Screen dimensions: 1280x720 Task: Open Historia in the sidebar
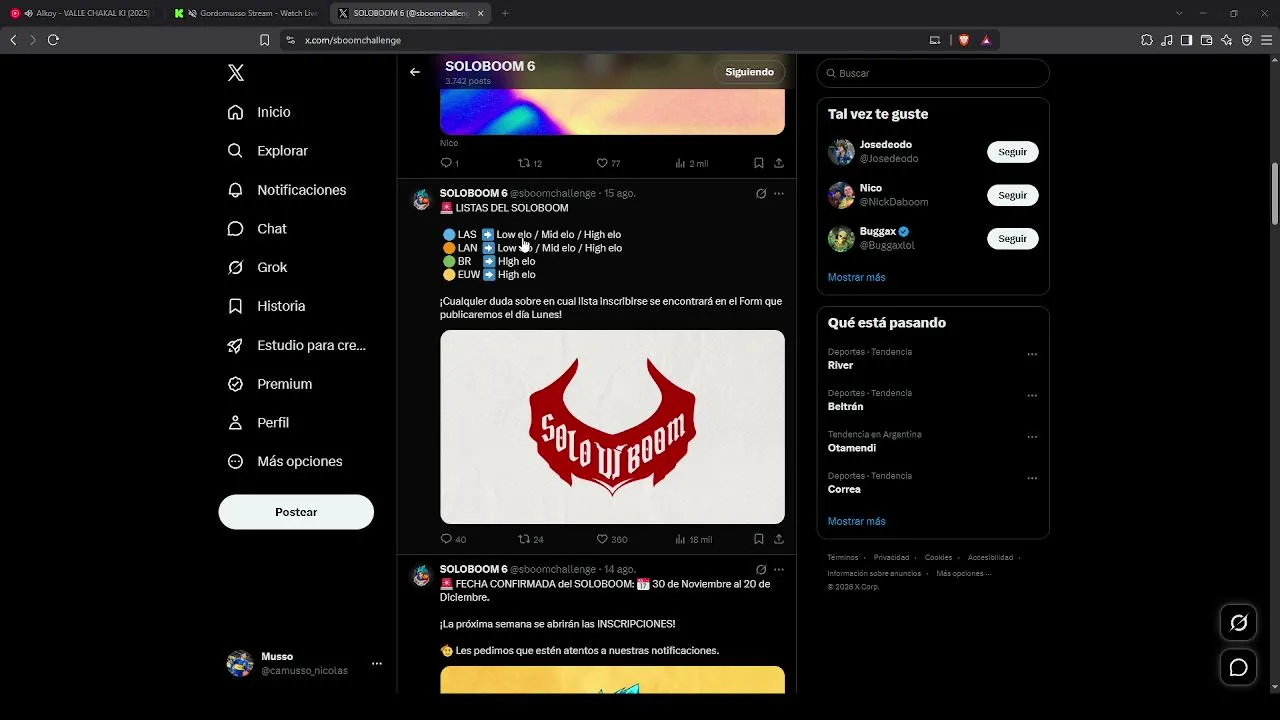[x=266, y=306]
